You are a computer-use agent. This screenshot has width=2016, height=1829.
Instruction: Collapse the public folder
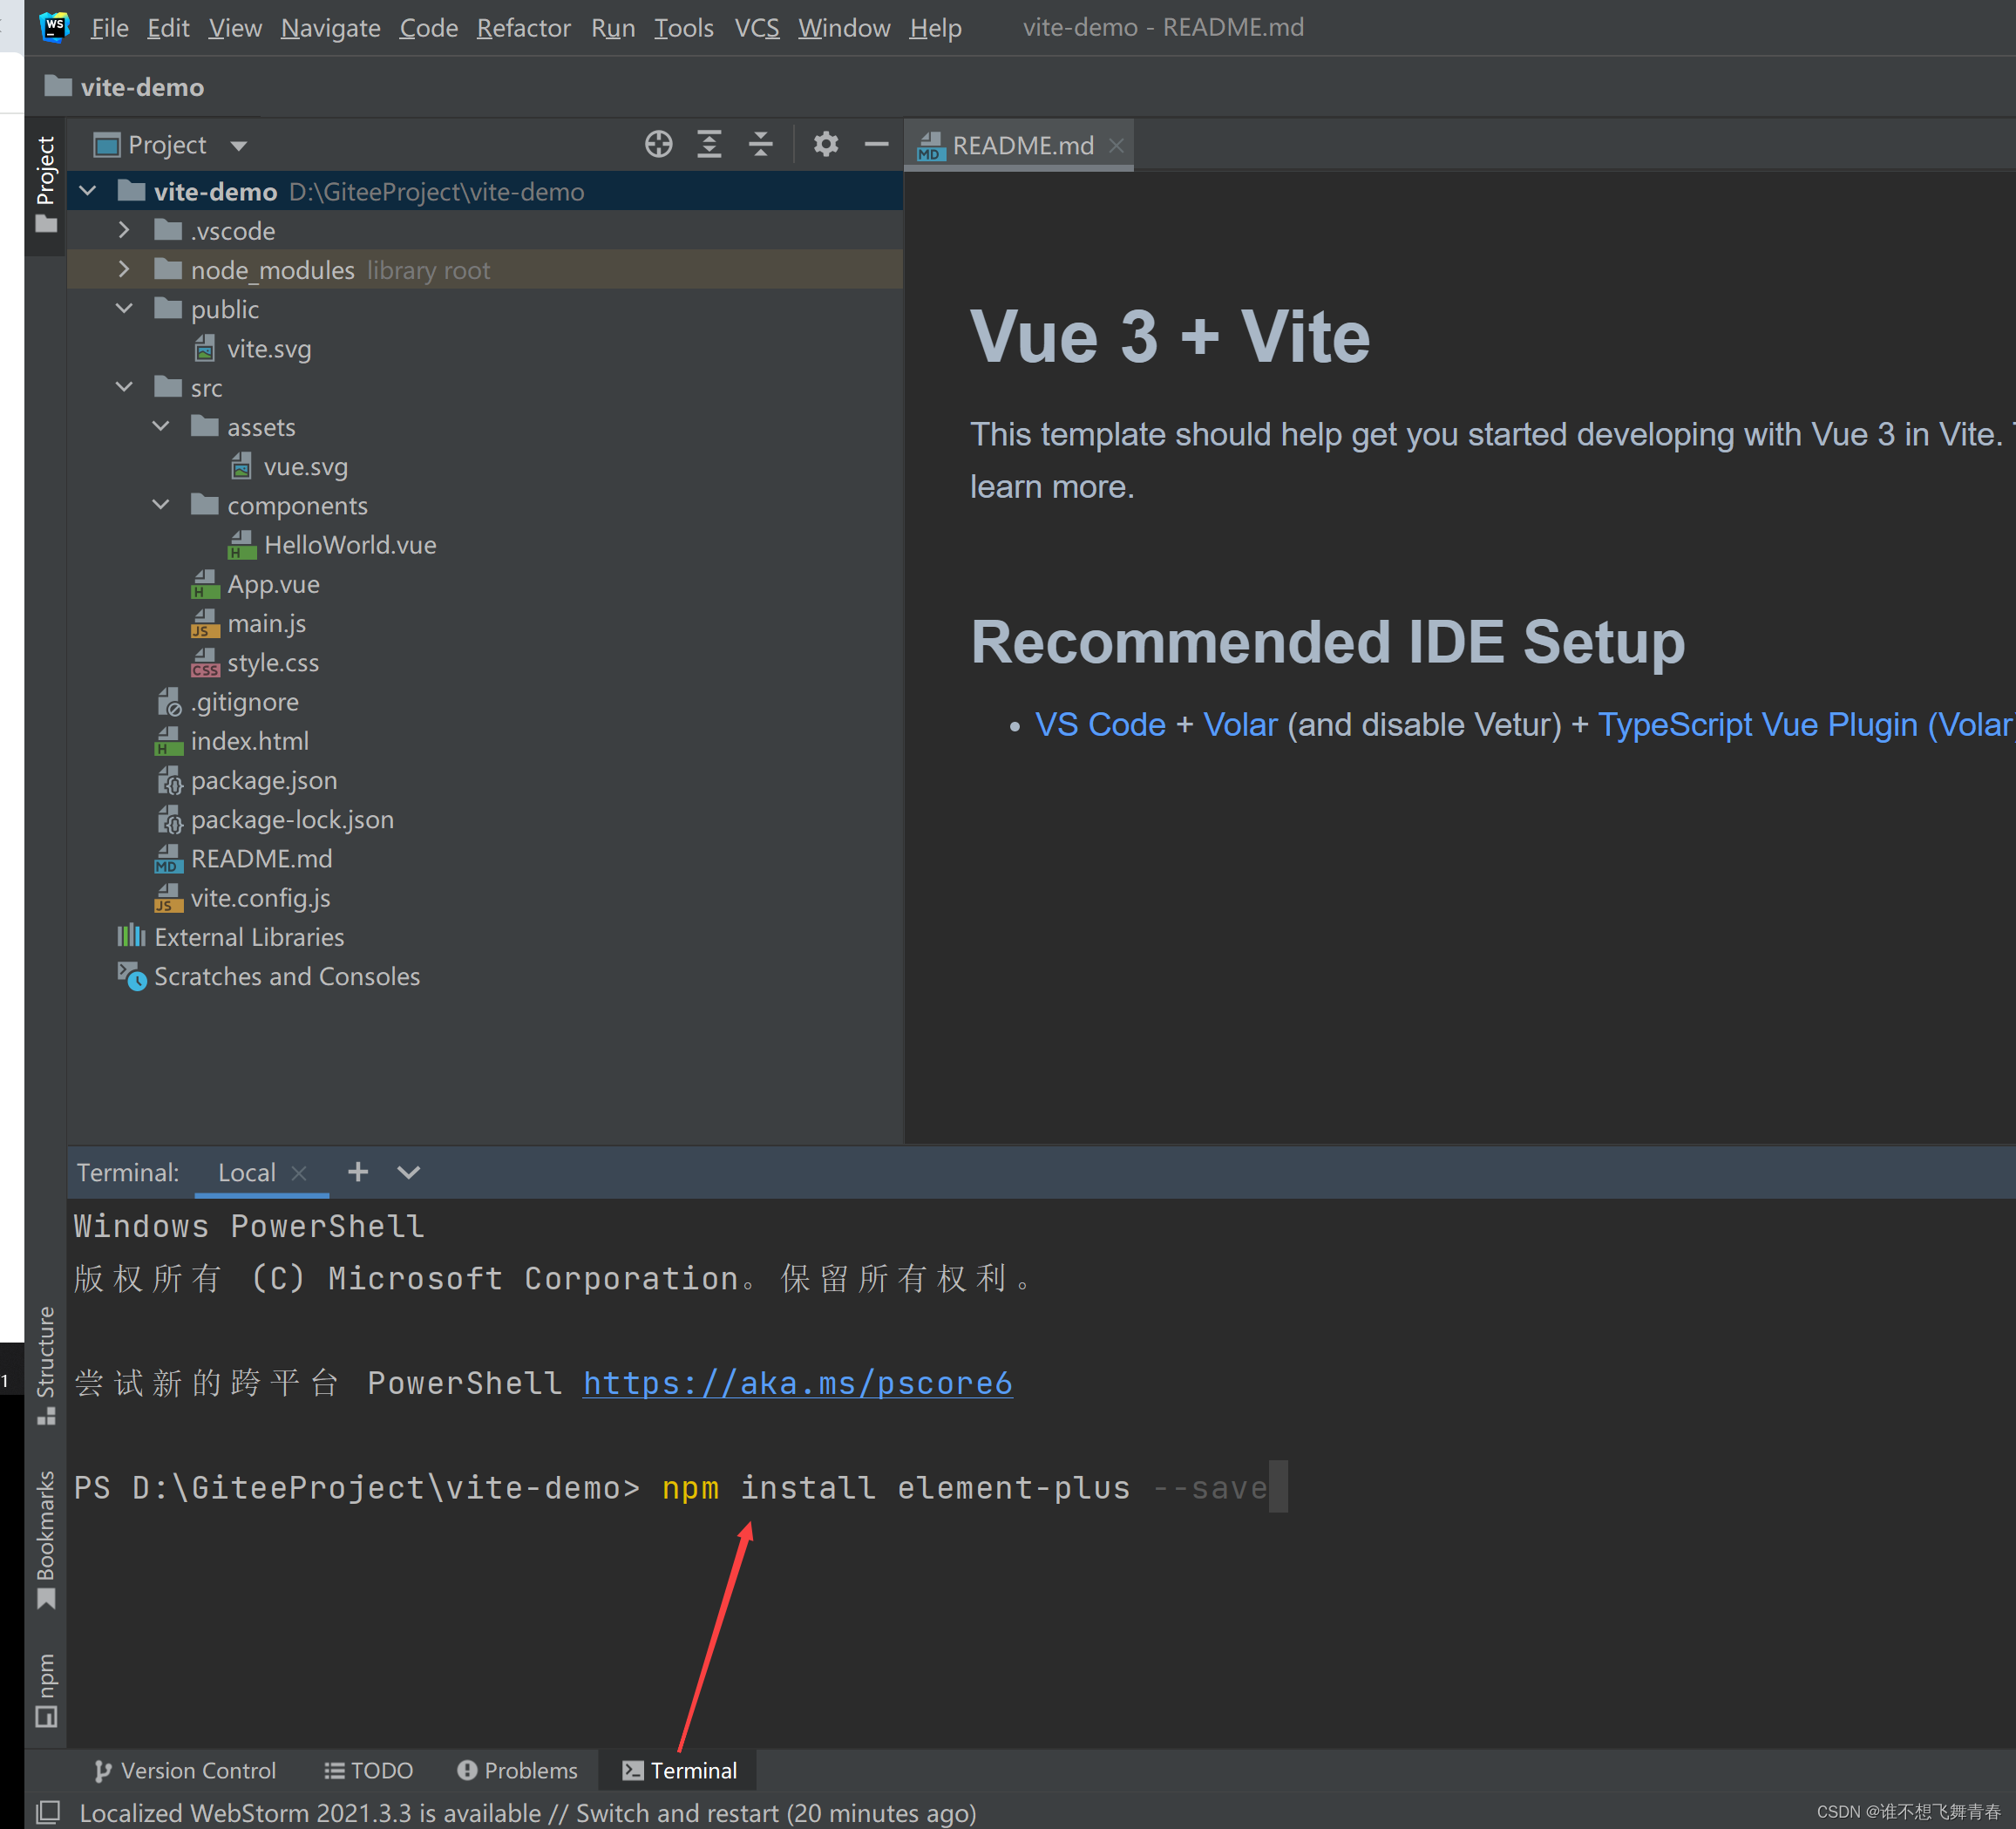pos(124,308)
